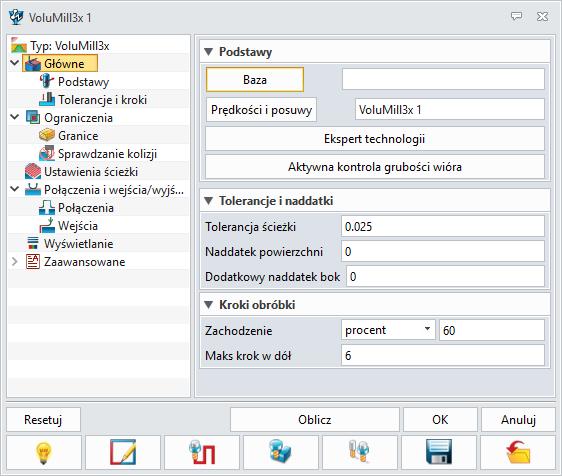Select the Ograniczenia tree label

pyautogui.click(x=78, y=118)
